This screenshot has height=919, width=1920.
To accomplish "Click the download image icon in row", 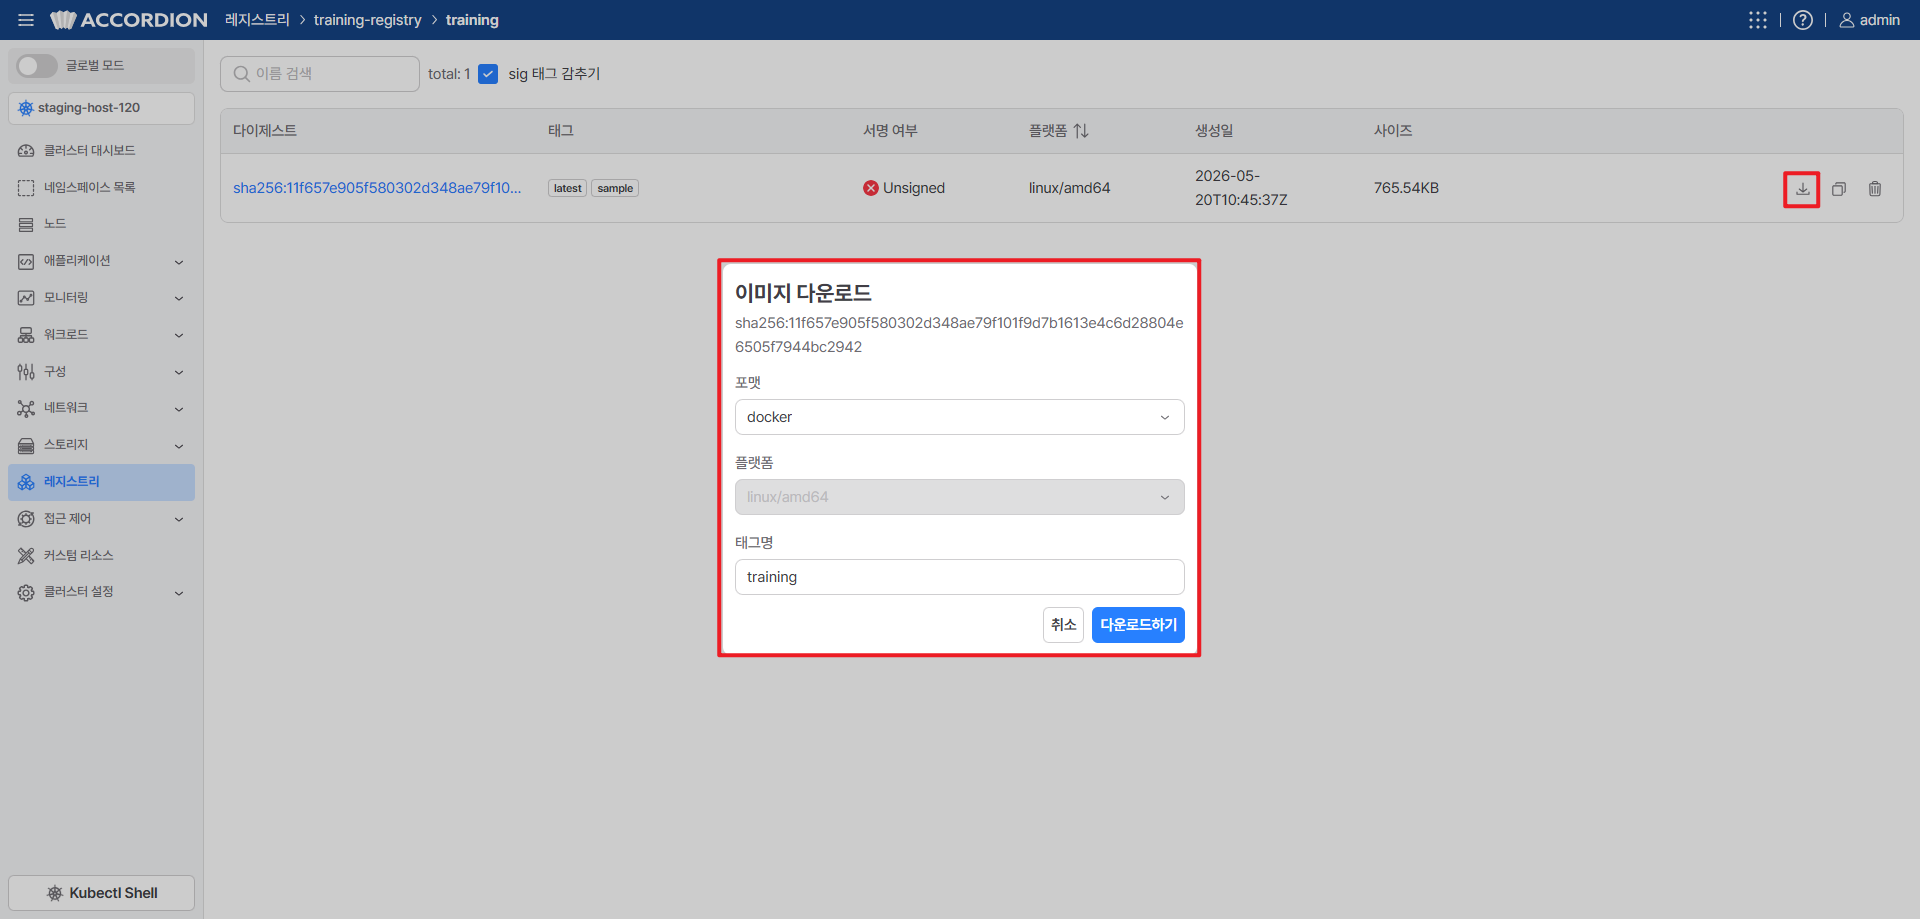I will 1802,189.
